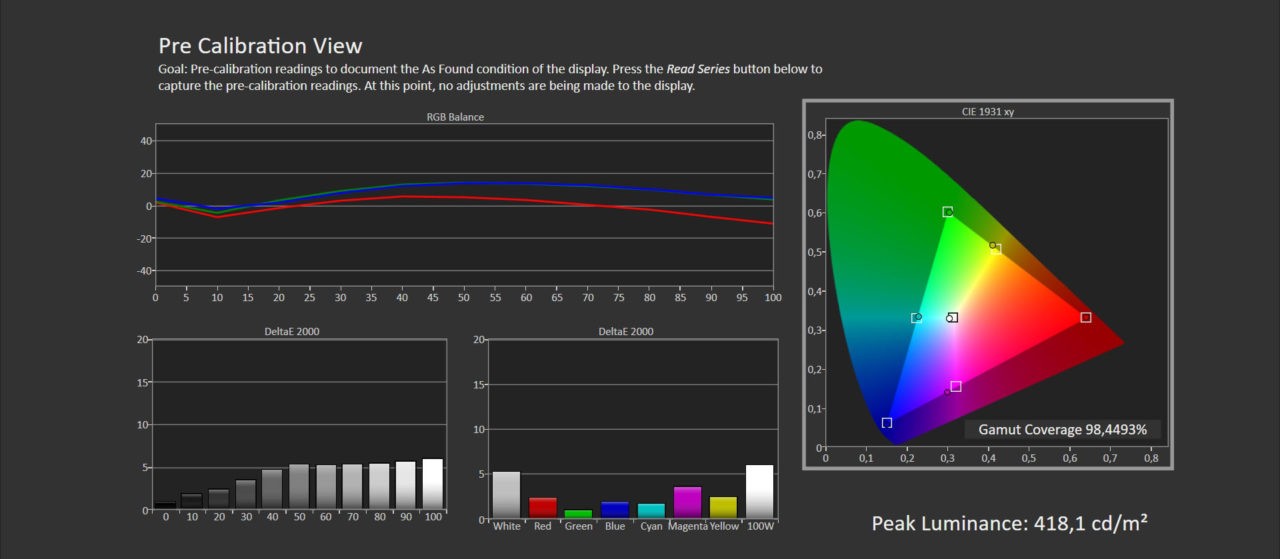Screen dimensions: 1280x559
Task: Click the Red bar in color DeltaE chart
Action: 543,508
